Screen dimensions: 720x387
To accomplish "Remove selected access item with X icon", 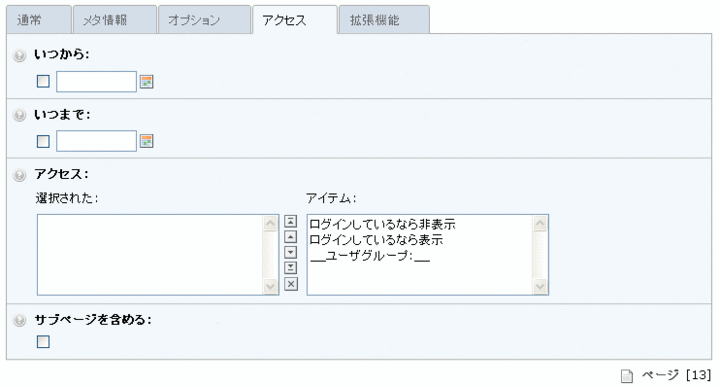I will click(291, 284).
